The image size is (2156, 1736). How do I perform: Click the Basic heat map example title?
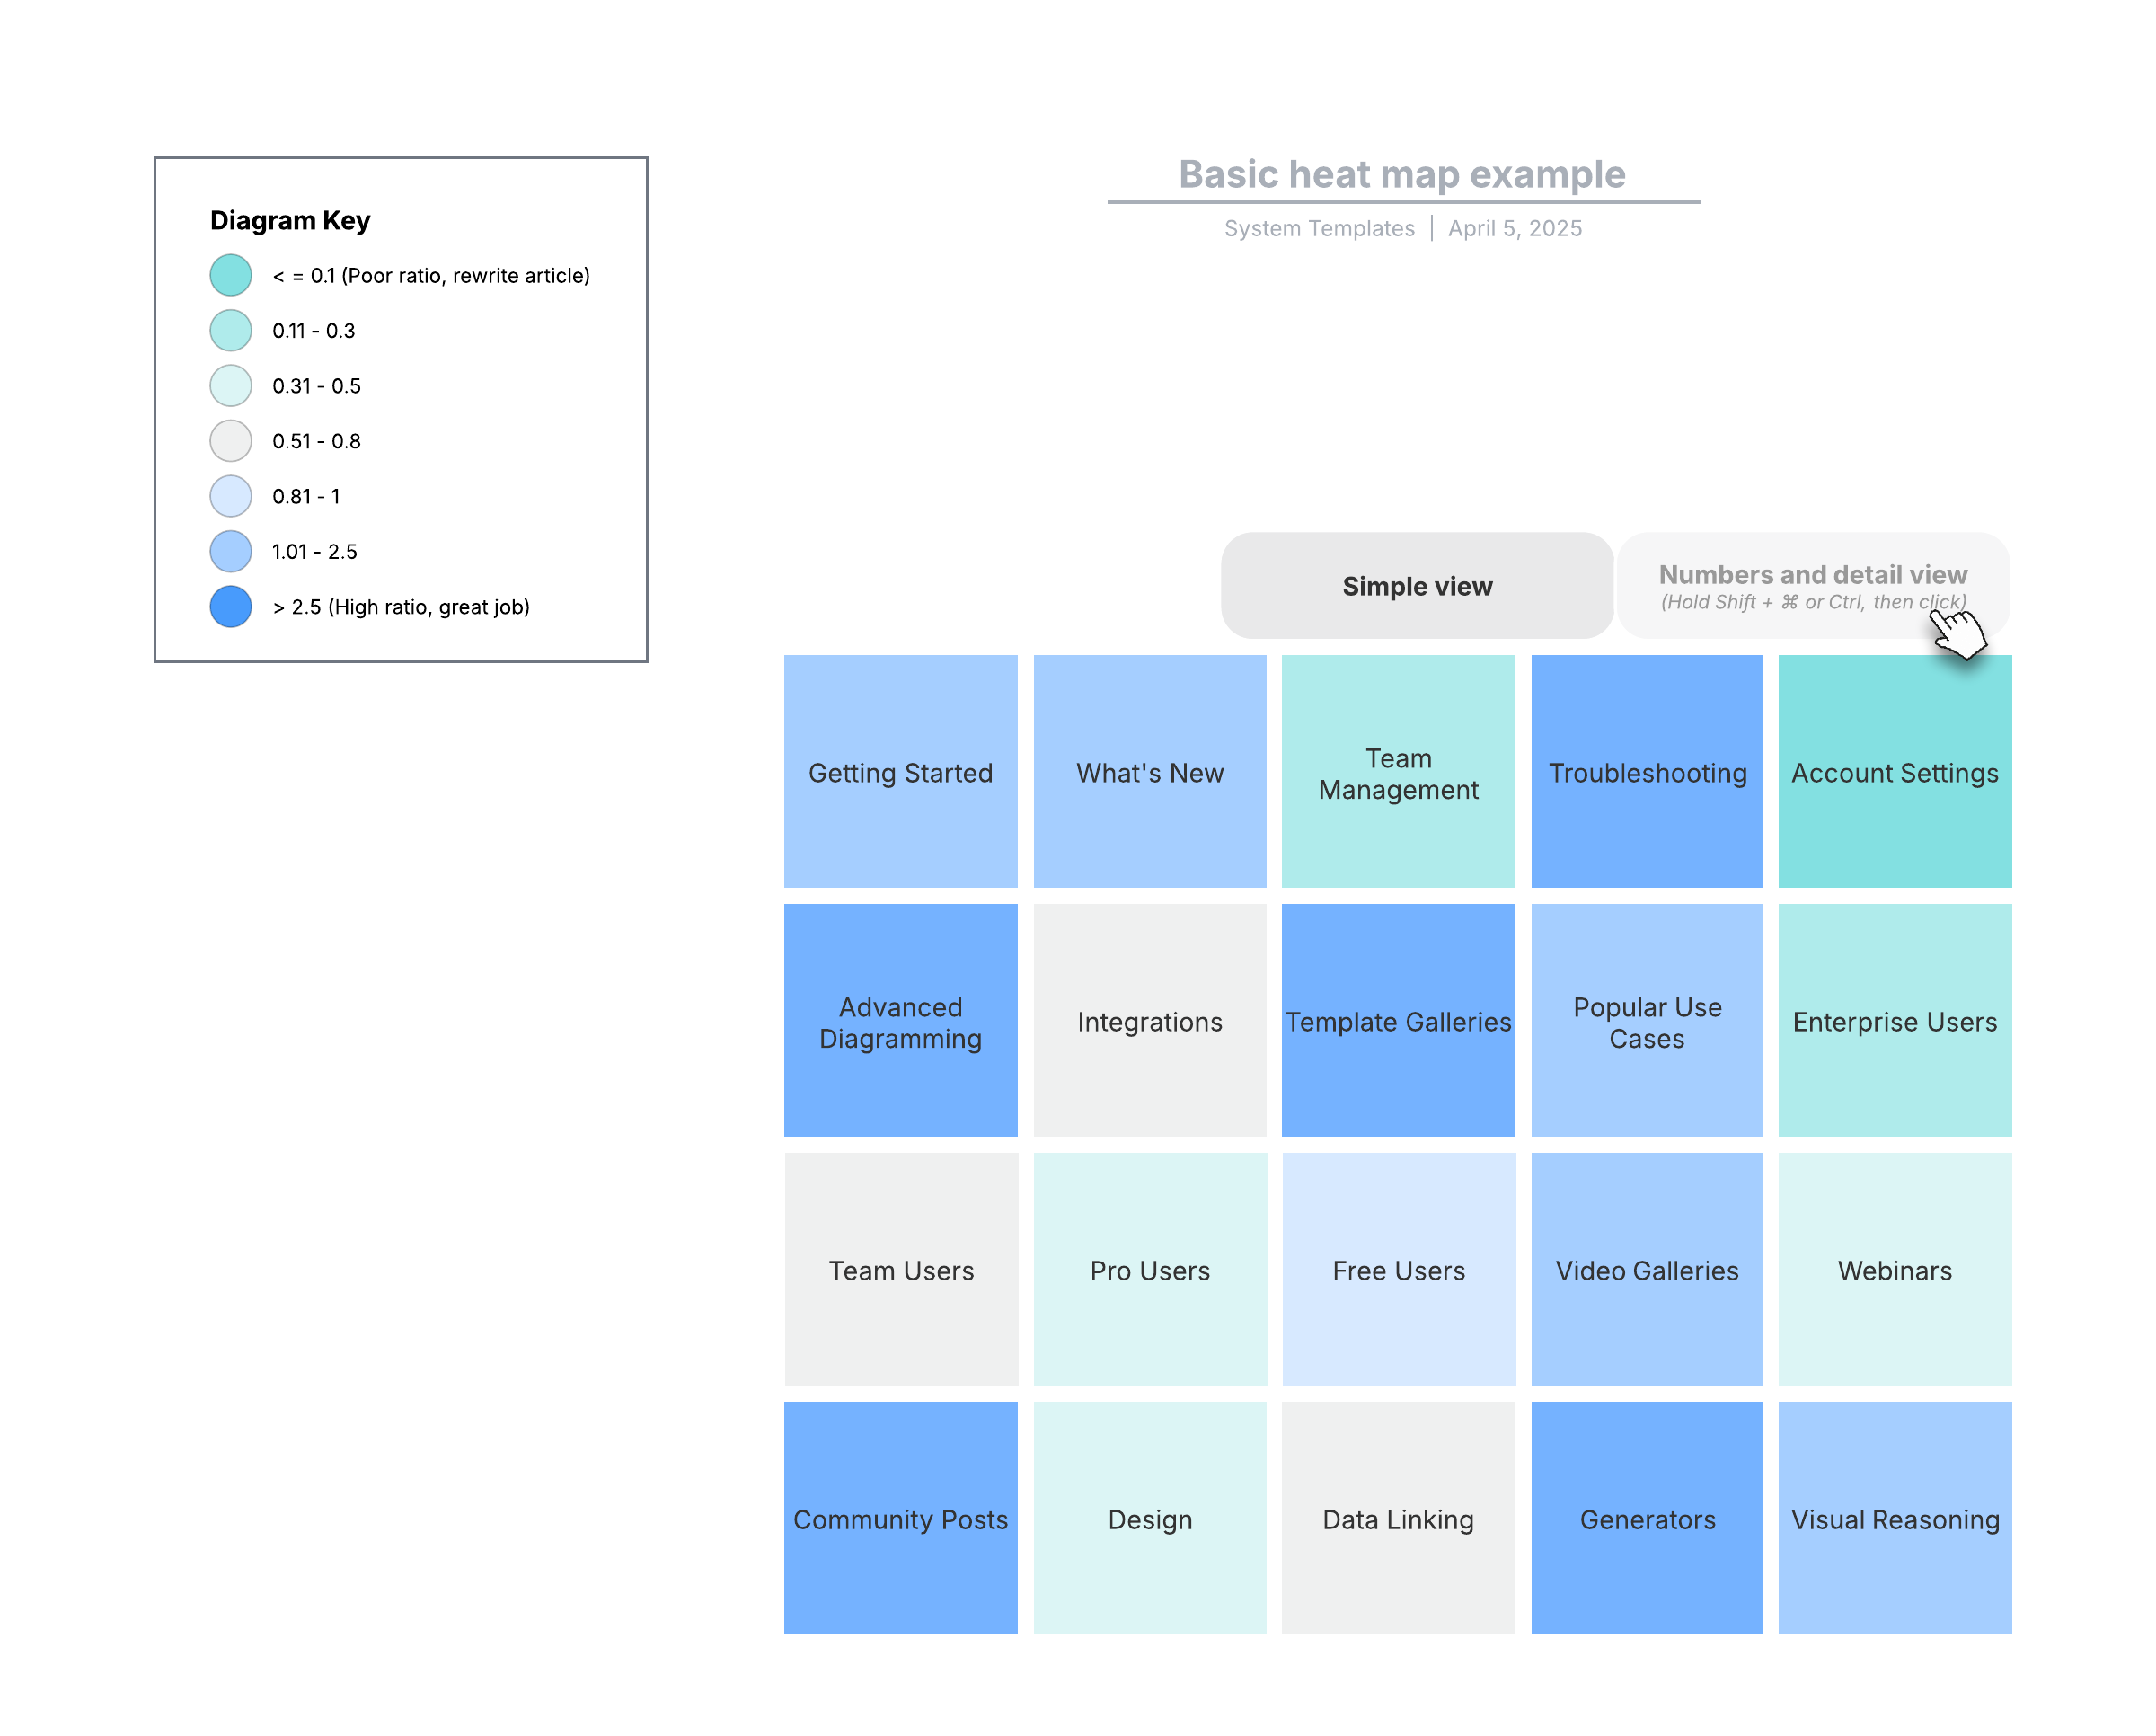click(1402, 174)
